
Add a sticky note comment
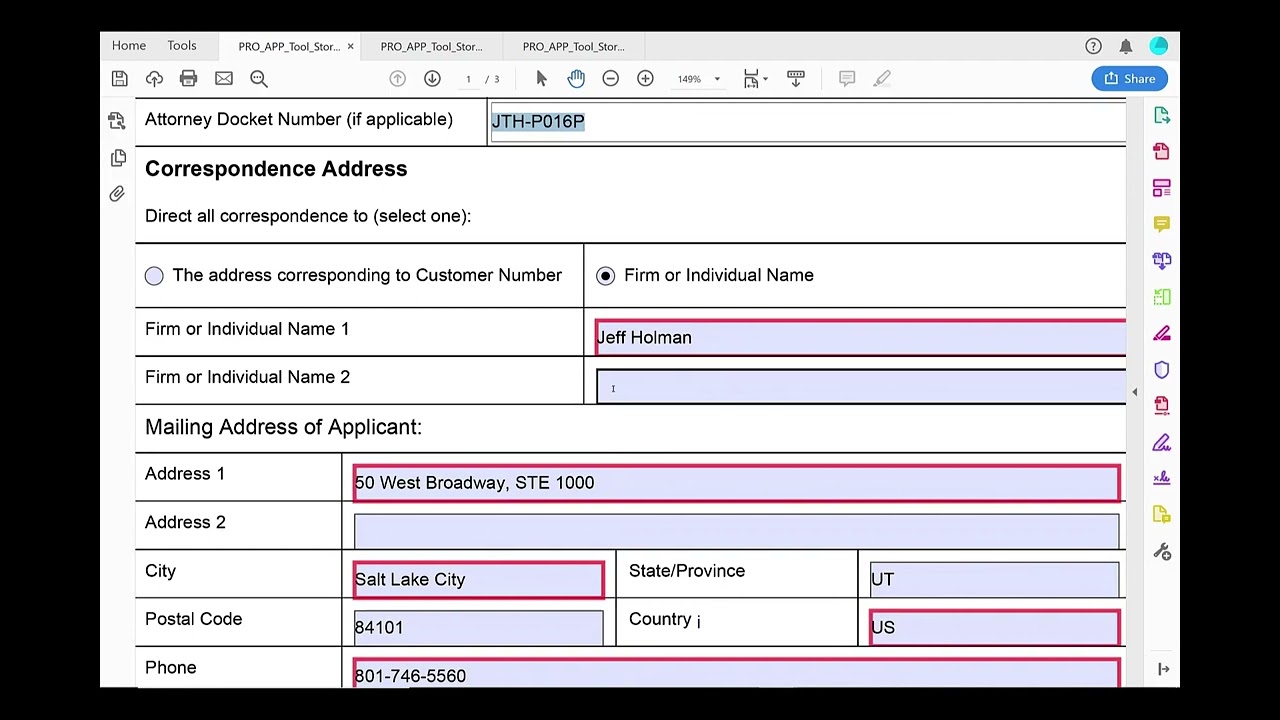pyautogui.click(x=847, y=79)
